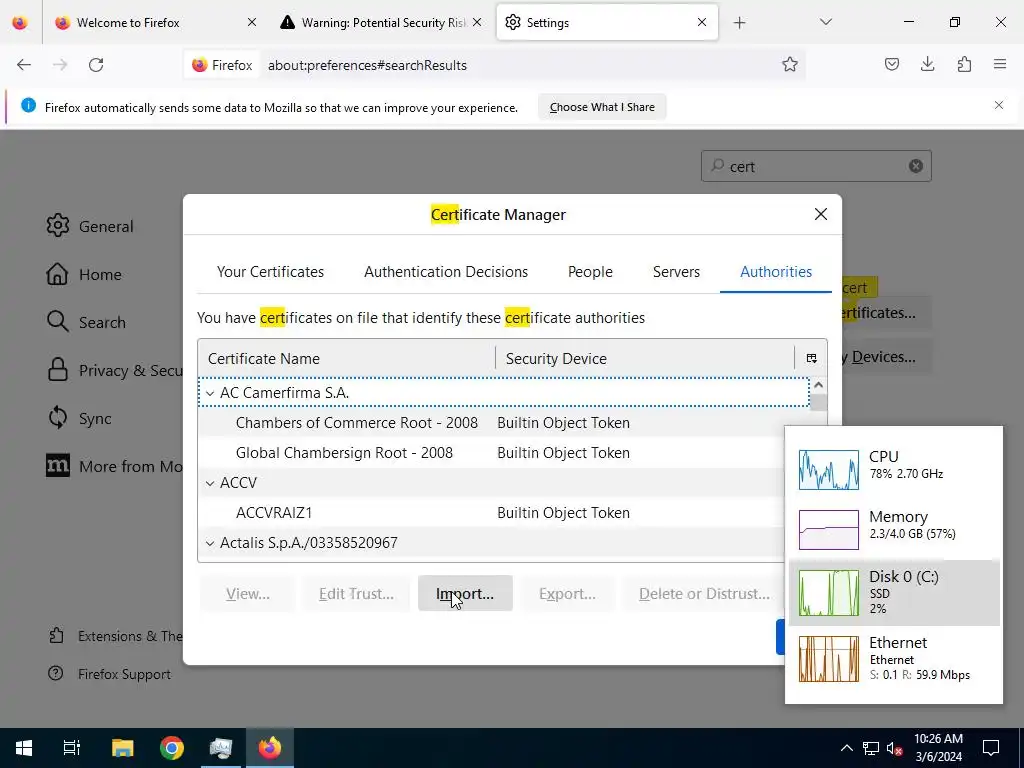This screenshot has height=768, width=1024.
Task: Collapse the Actalis S.p.A./03358520967 group
Action: coord(210,543)
